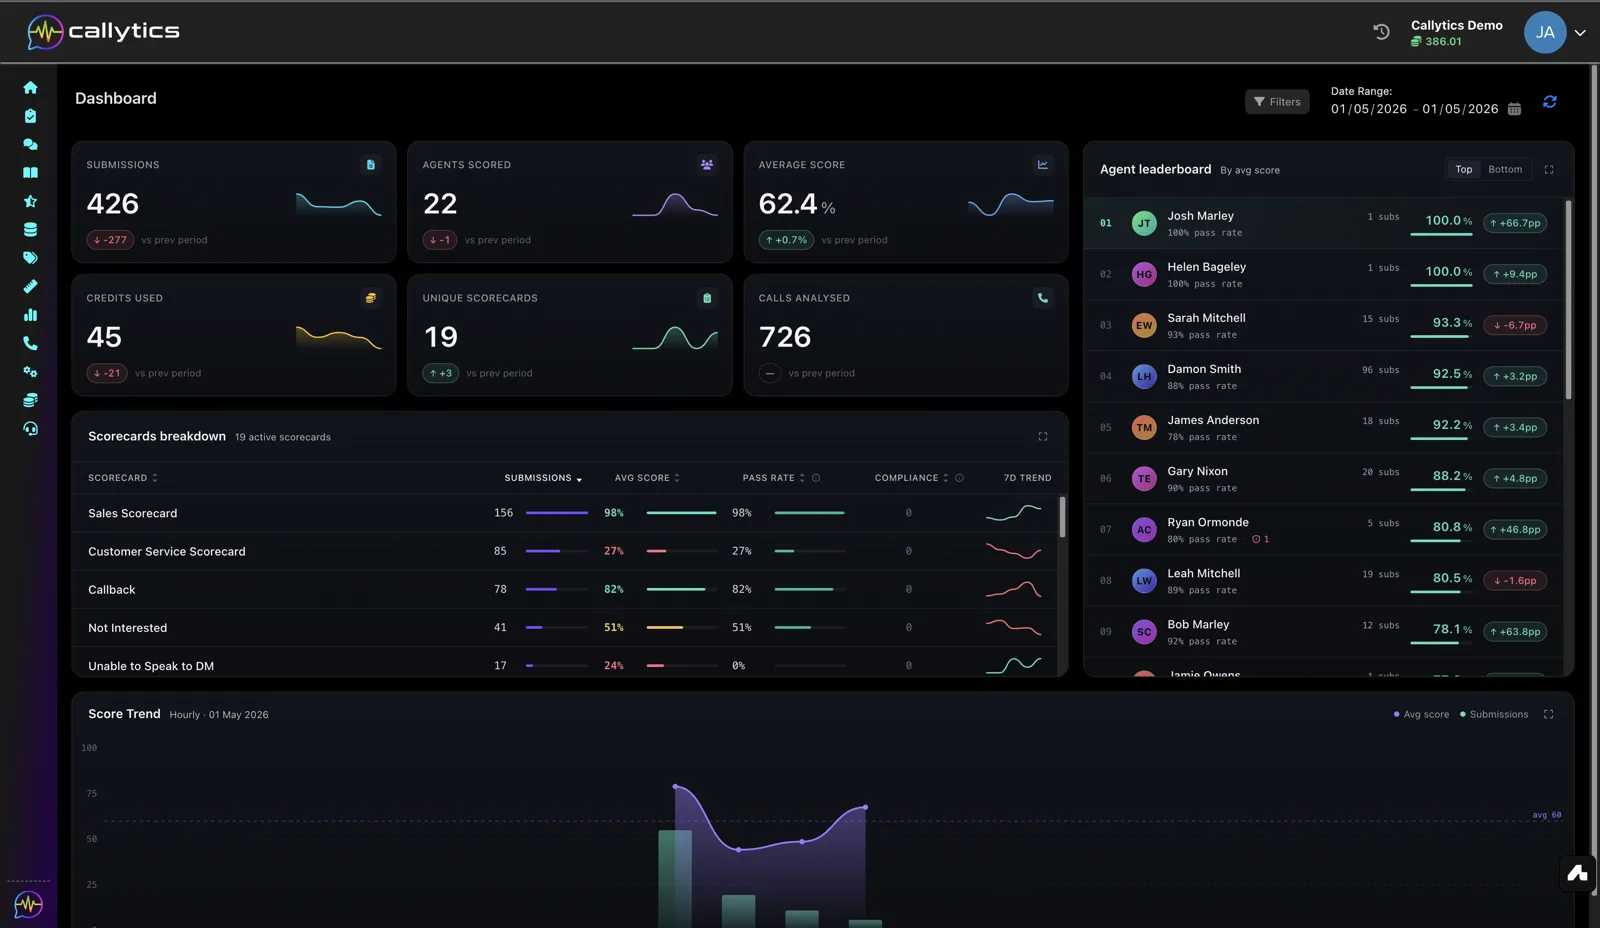Click the Calls Analysed phone icon
Viewport: 1600px width, 928px height.
[1043, 298]
